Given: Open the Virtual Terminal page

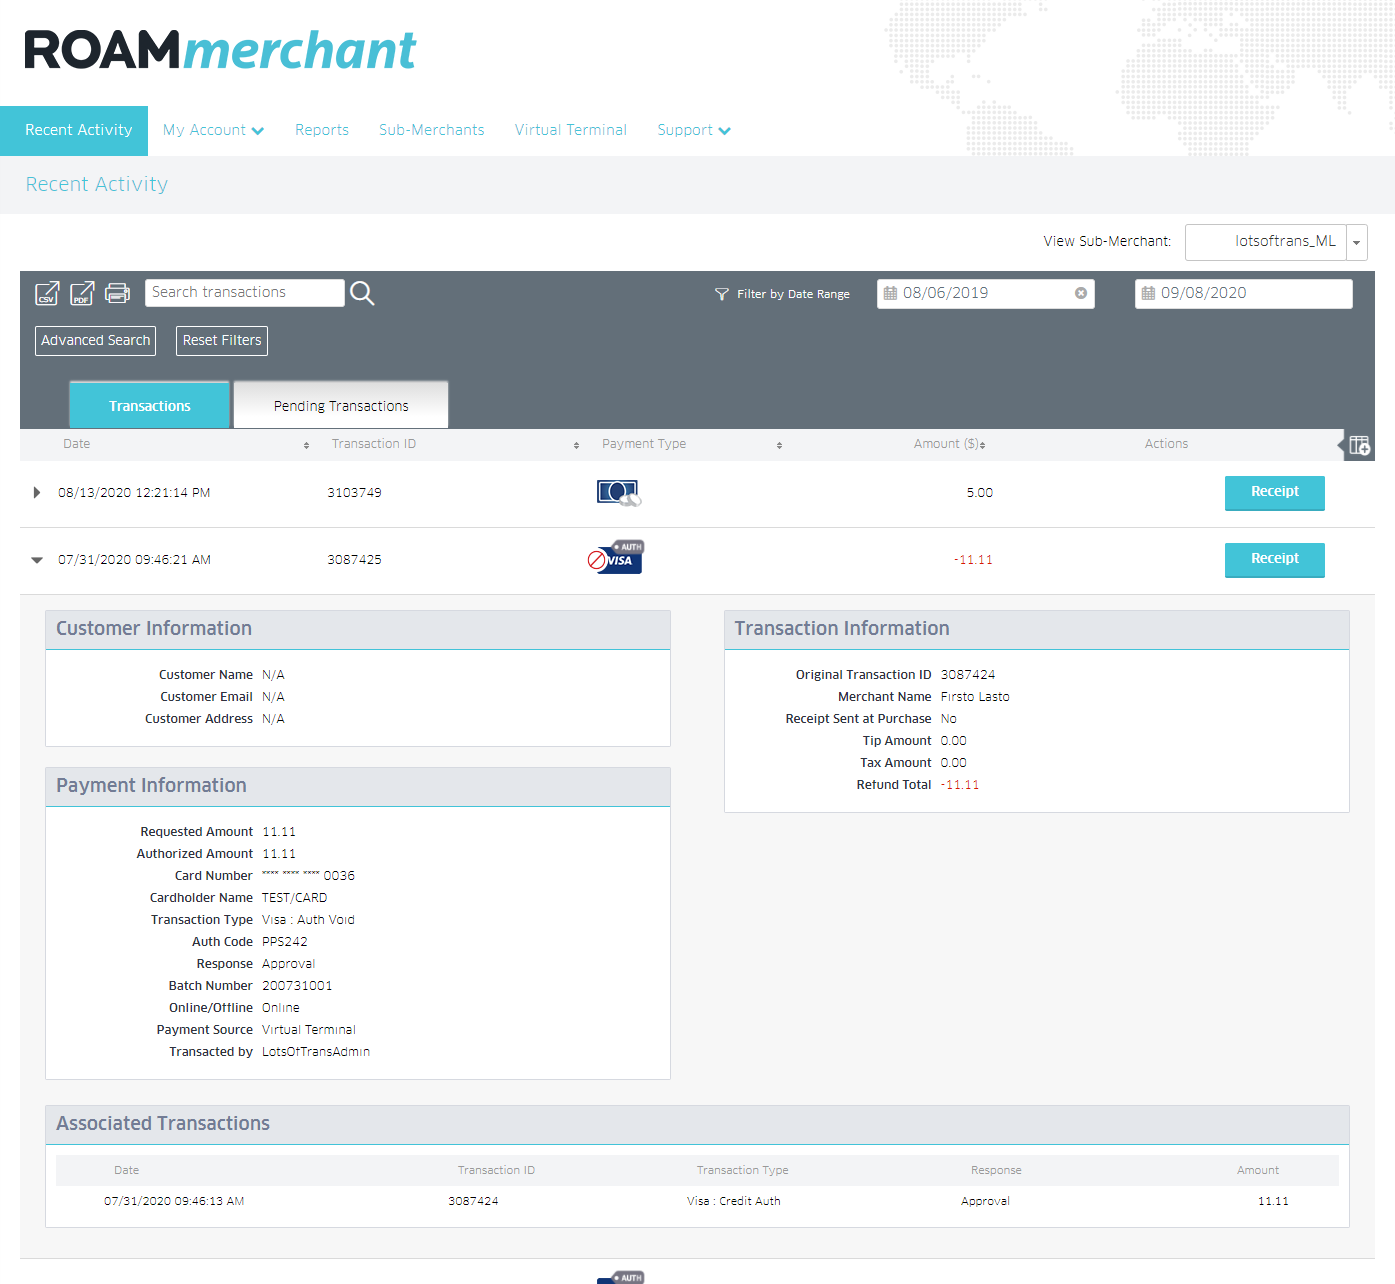Looking at the screenshot, I should 571,130.
